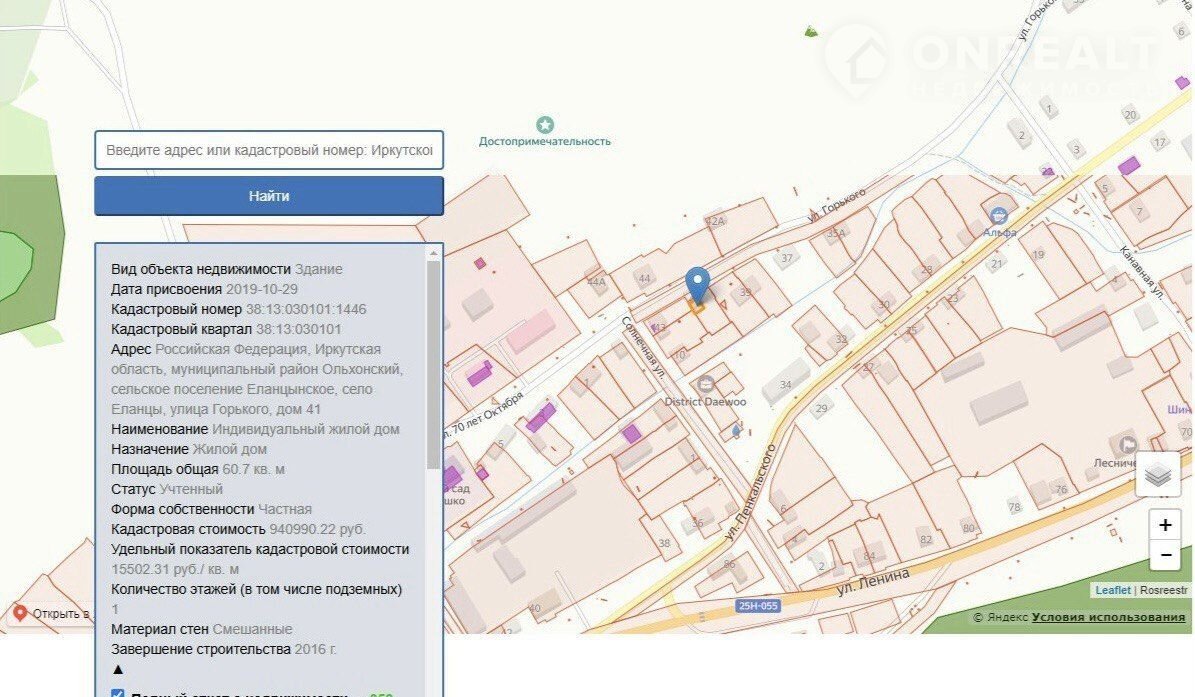The width and height of the screenshot is (1195, 697).
Task: Click the Достопримечательность star icon
Action: click(544, 125)
